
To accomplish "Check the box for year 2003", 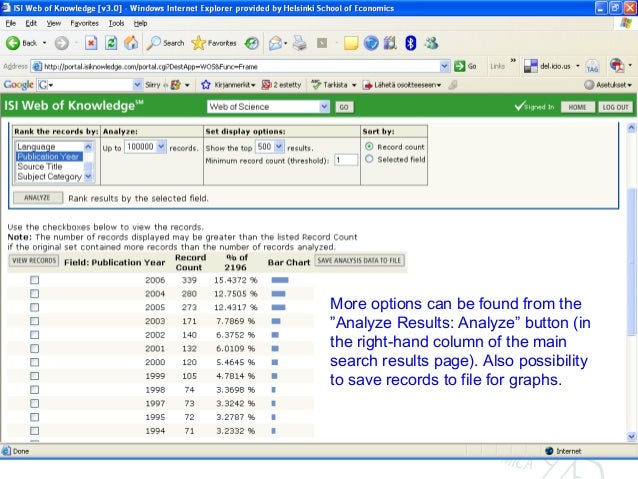I will [x=35, y=321].
